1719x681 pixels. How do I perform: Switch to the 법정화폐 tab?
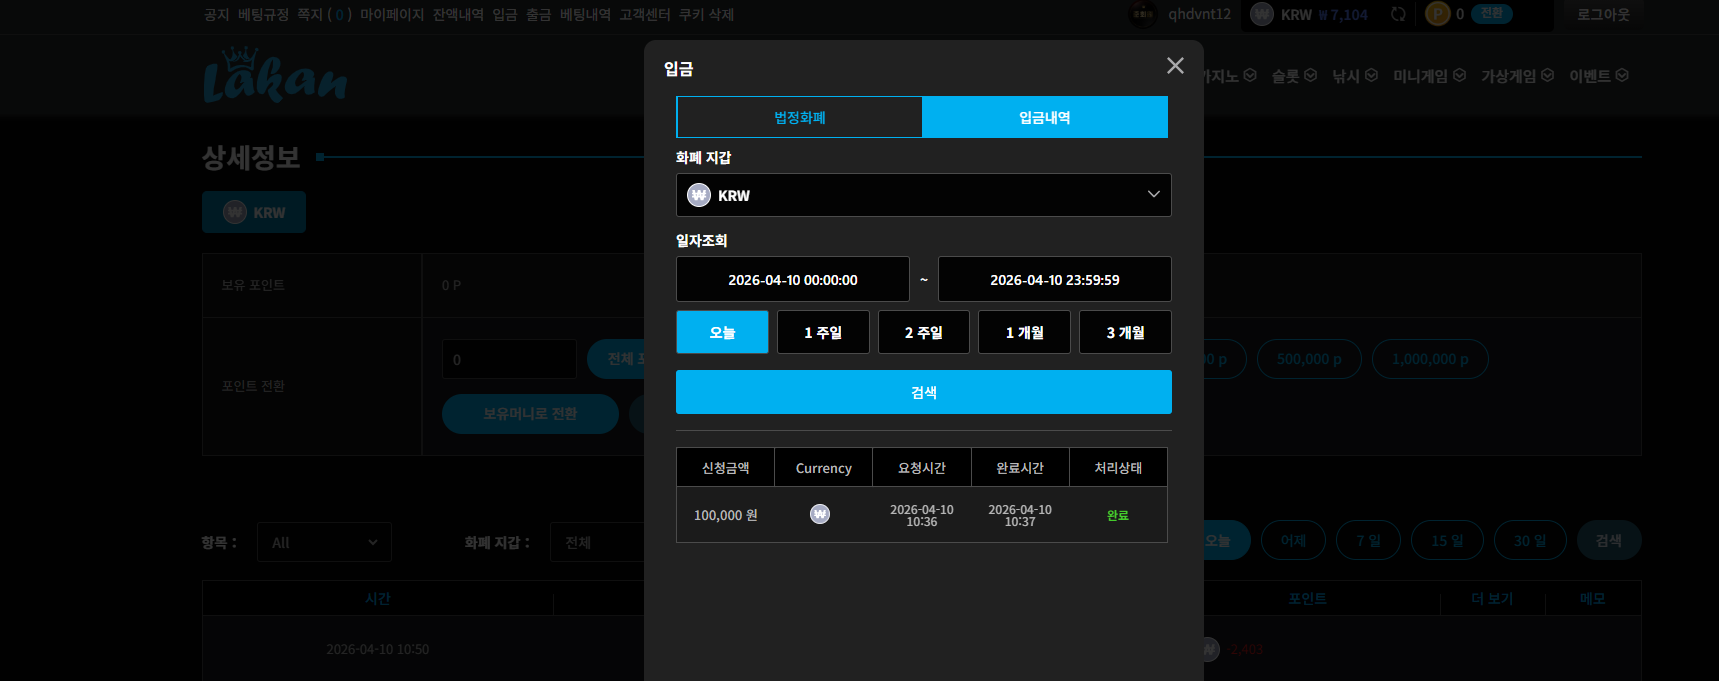click(799, 117)
